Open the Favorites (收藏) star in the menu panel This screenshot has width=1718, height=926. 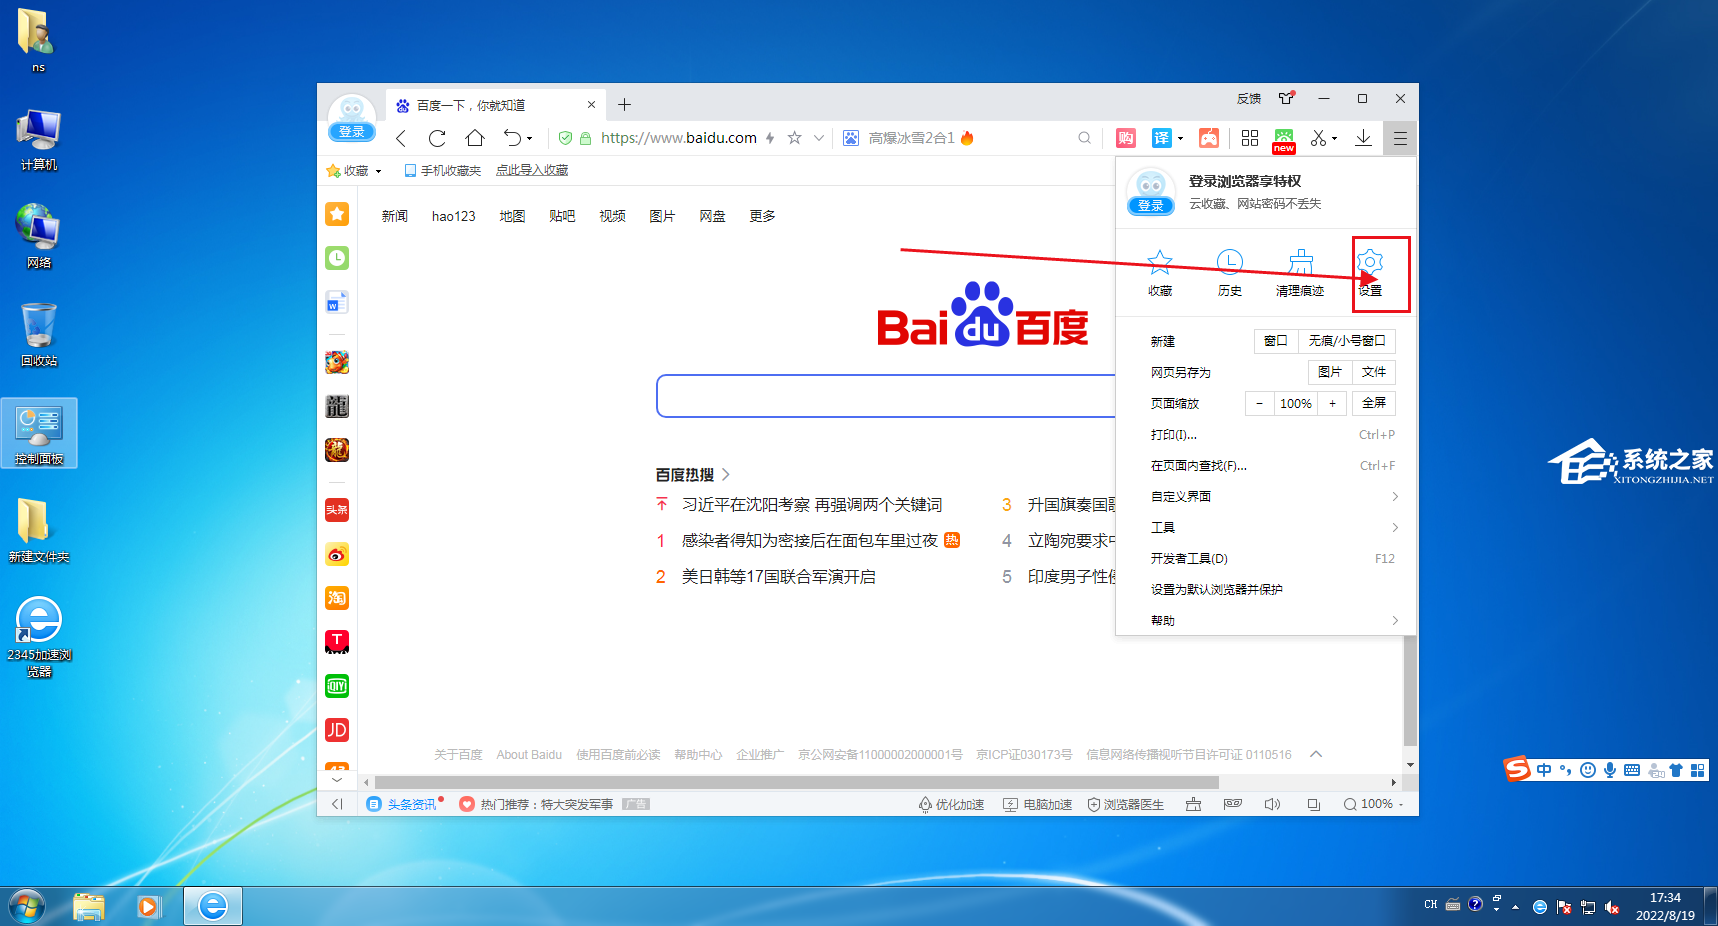pyautogui.click(x=1160, y=263)
